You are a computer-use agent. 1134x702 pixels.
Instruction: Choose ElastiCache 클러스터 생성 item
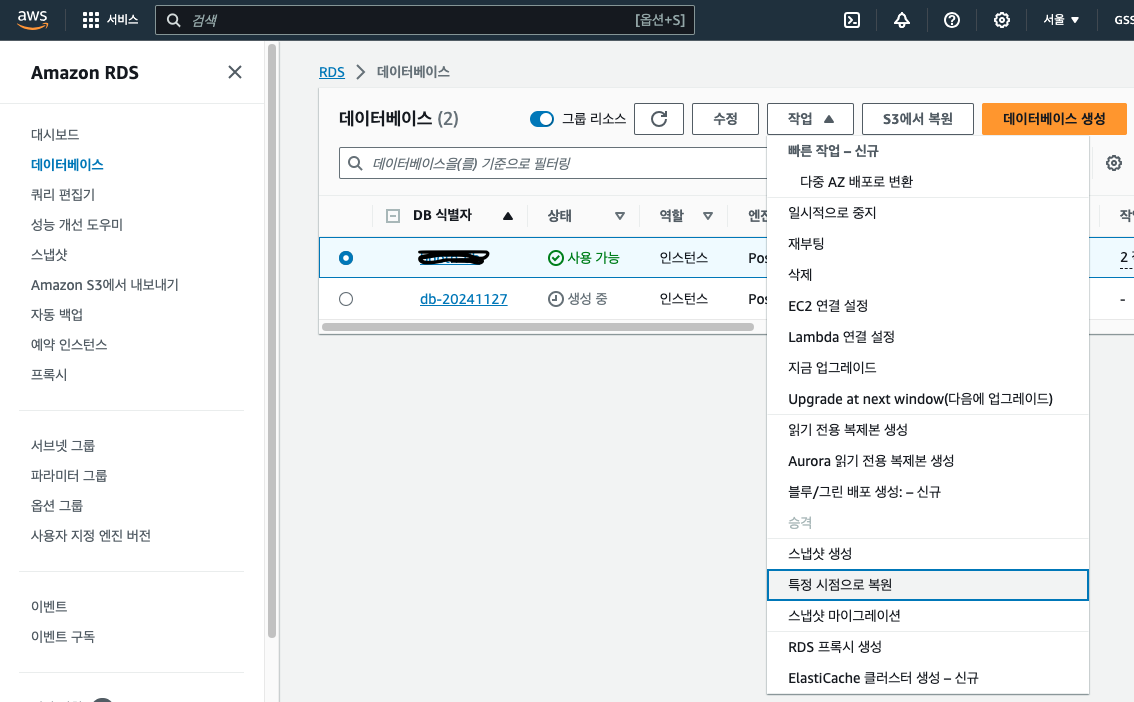928,678
